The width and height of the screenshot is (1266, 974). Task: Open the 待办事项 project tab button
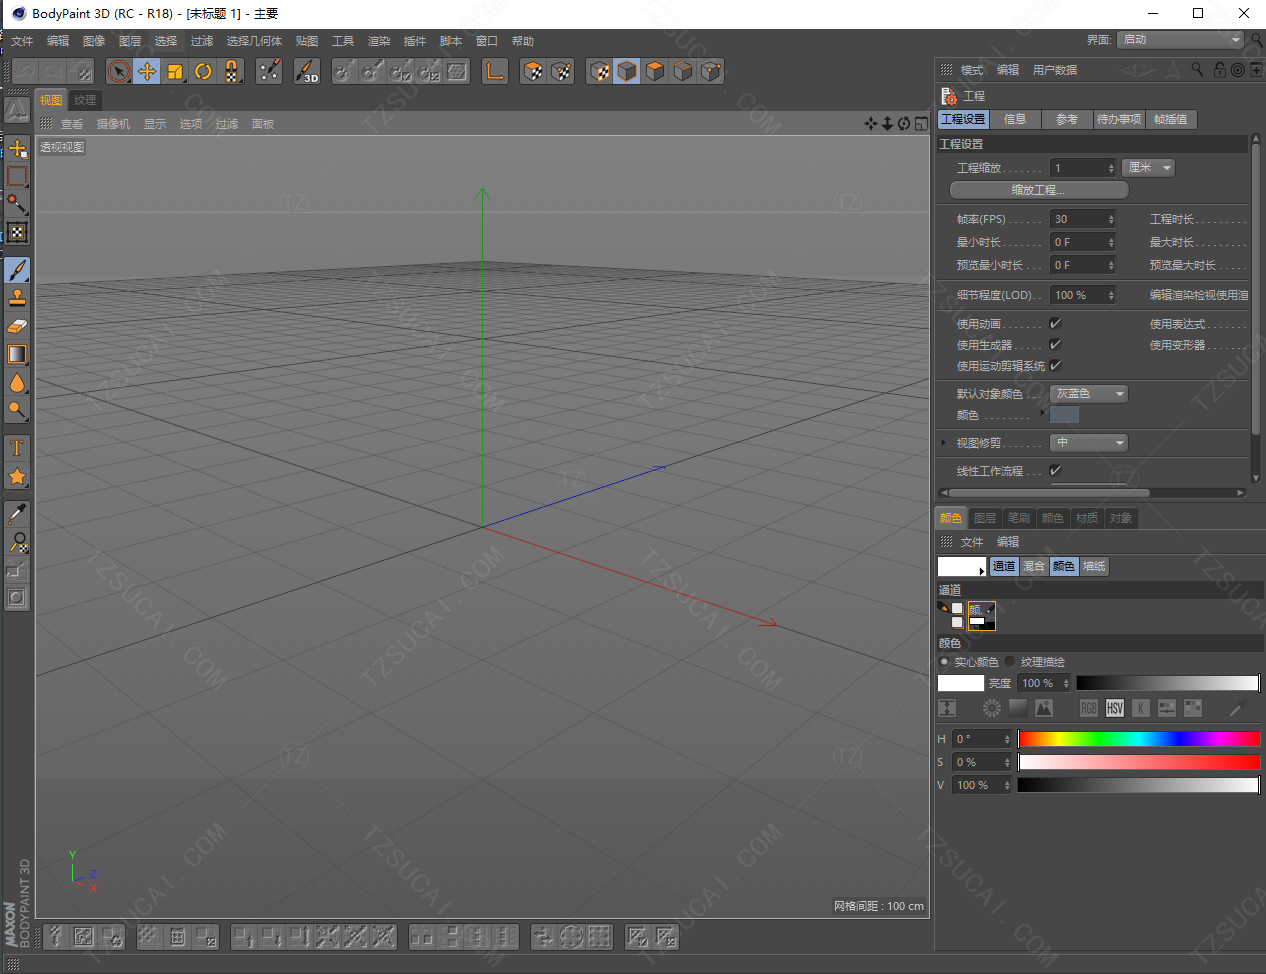click(1119, 119)
